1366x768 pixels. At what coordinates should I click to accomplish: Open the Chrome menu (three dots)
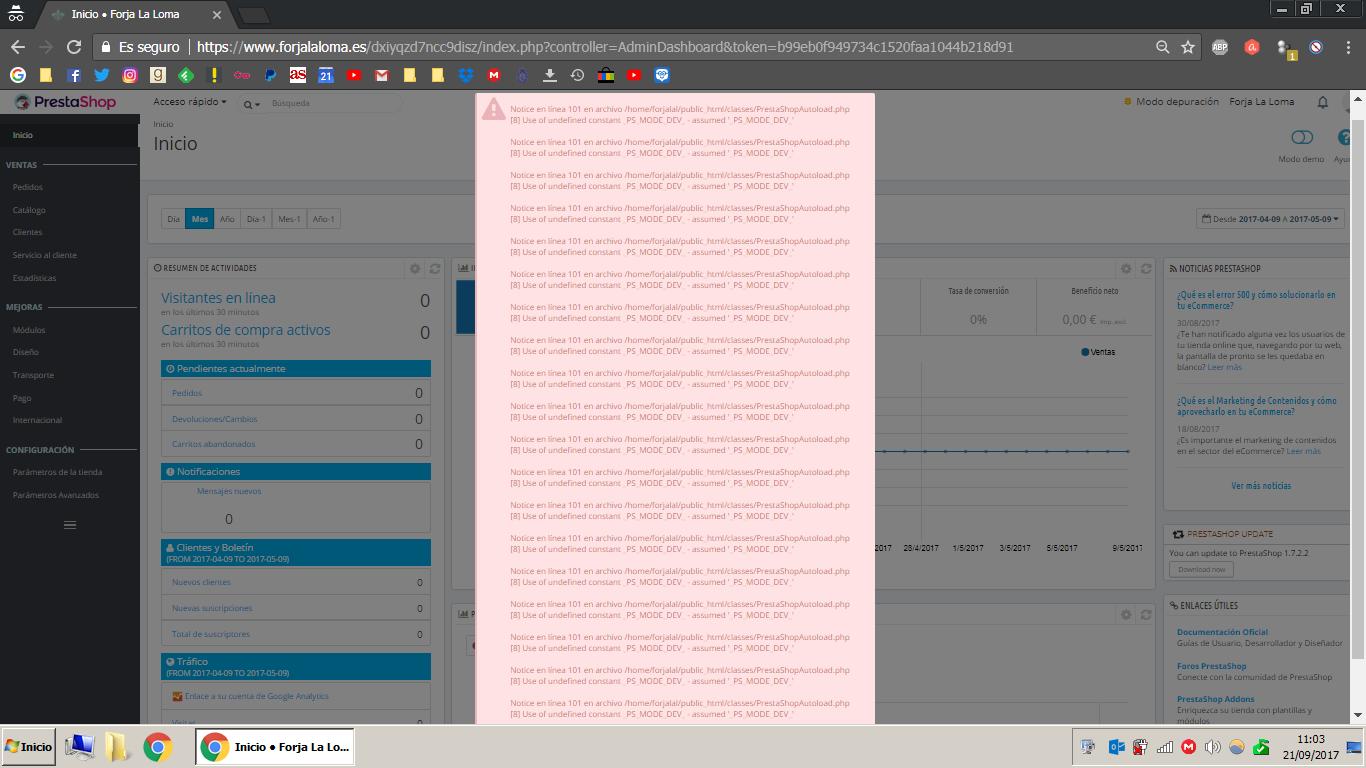tap(1347, 47)
